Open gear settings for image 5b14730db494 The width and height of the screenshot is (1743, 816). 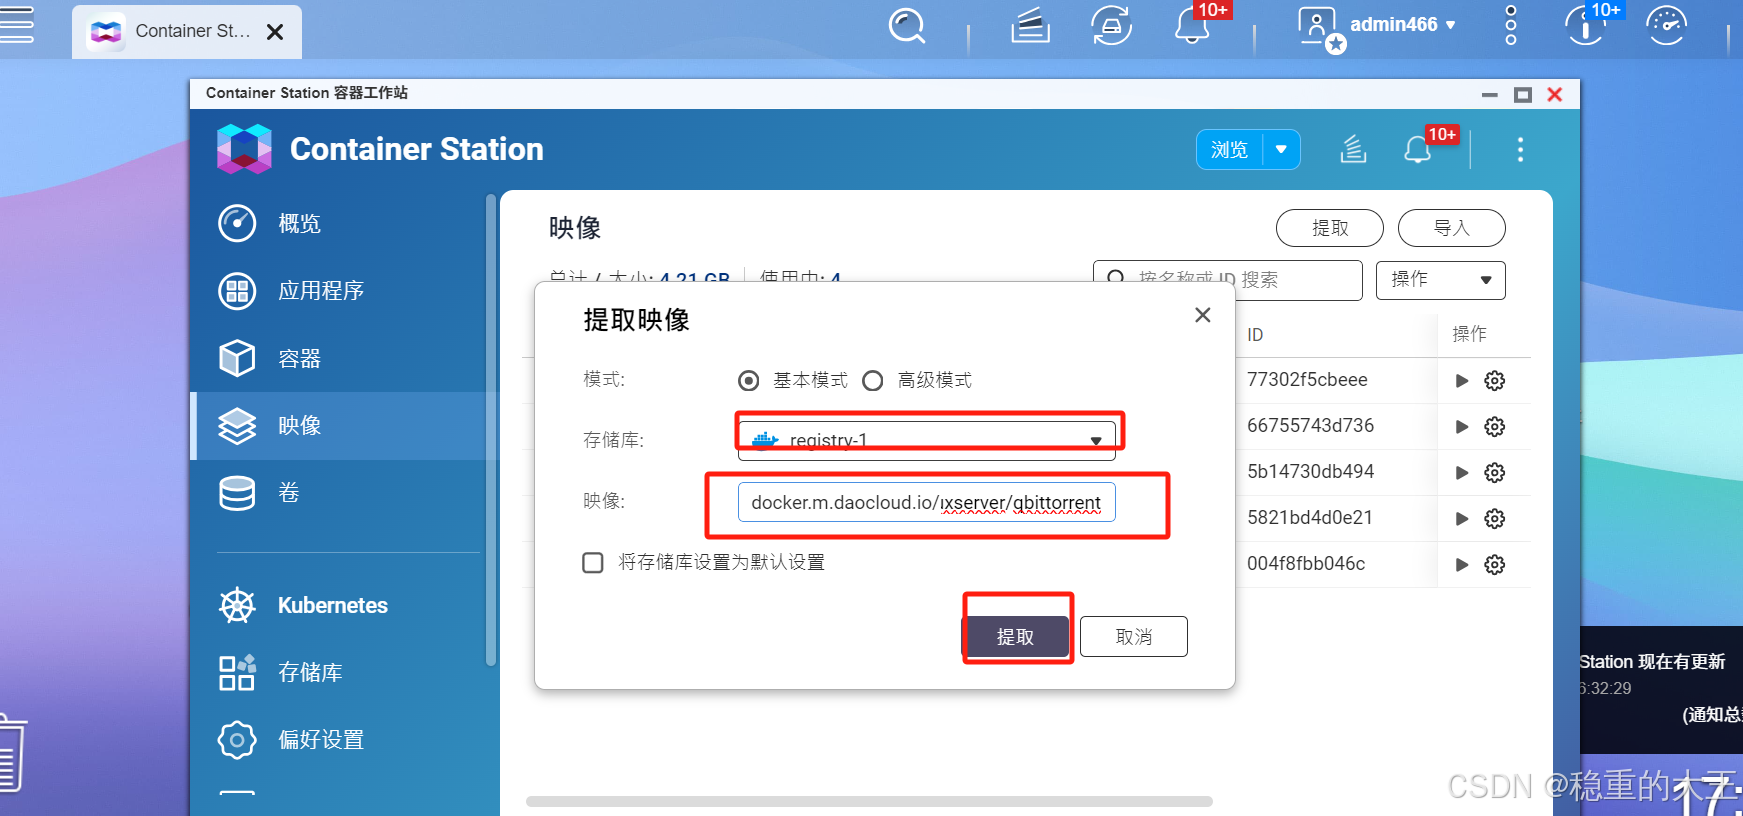(x=1495, y=473)
